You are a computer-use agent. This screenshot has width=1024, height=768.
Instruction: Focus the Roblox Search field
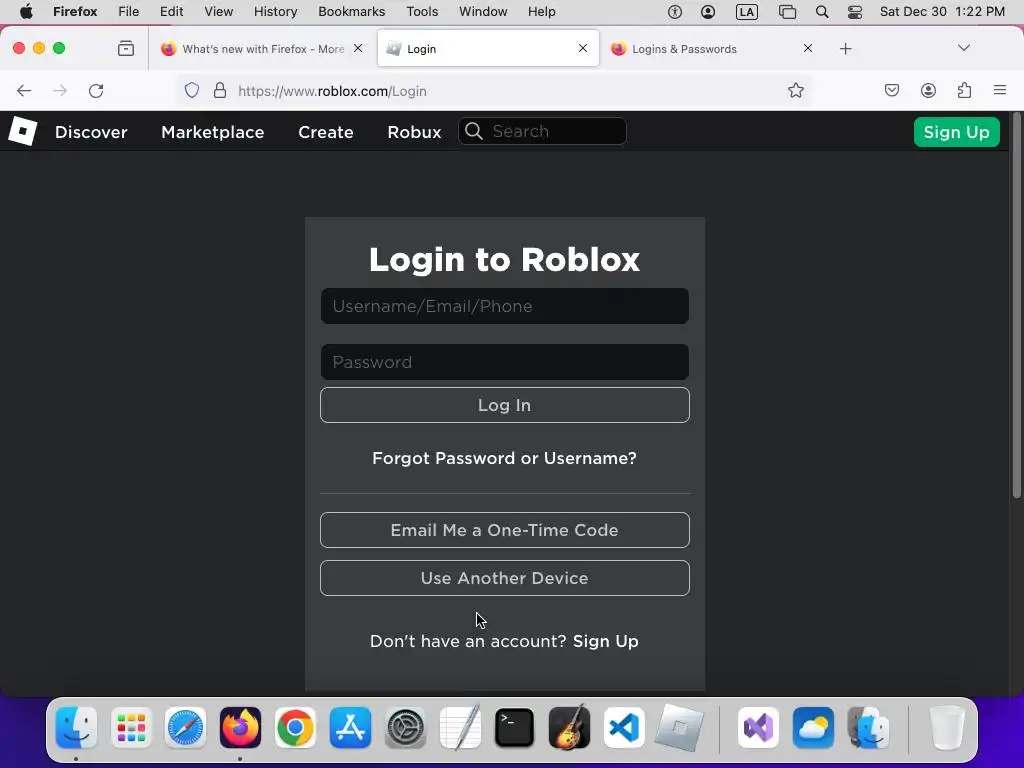543,131
